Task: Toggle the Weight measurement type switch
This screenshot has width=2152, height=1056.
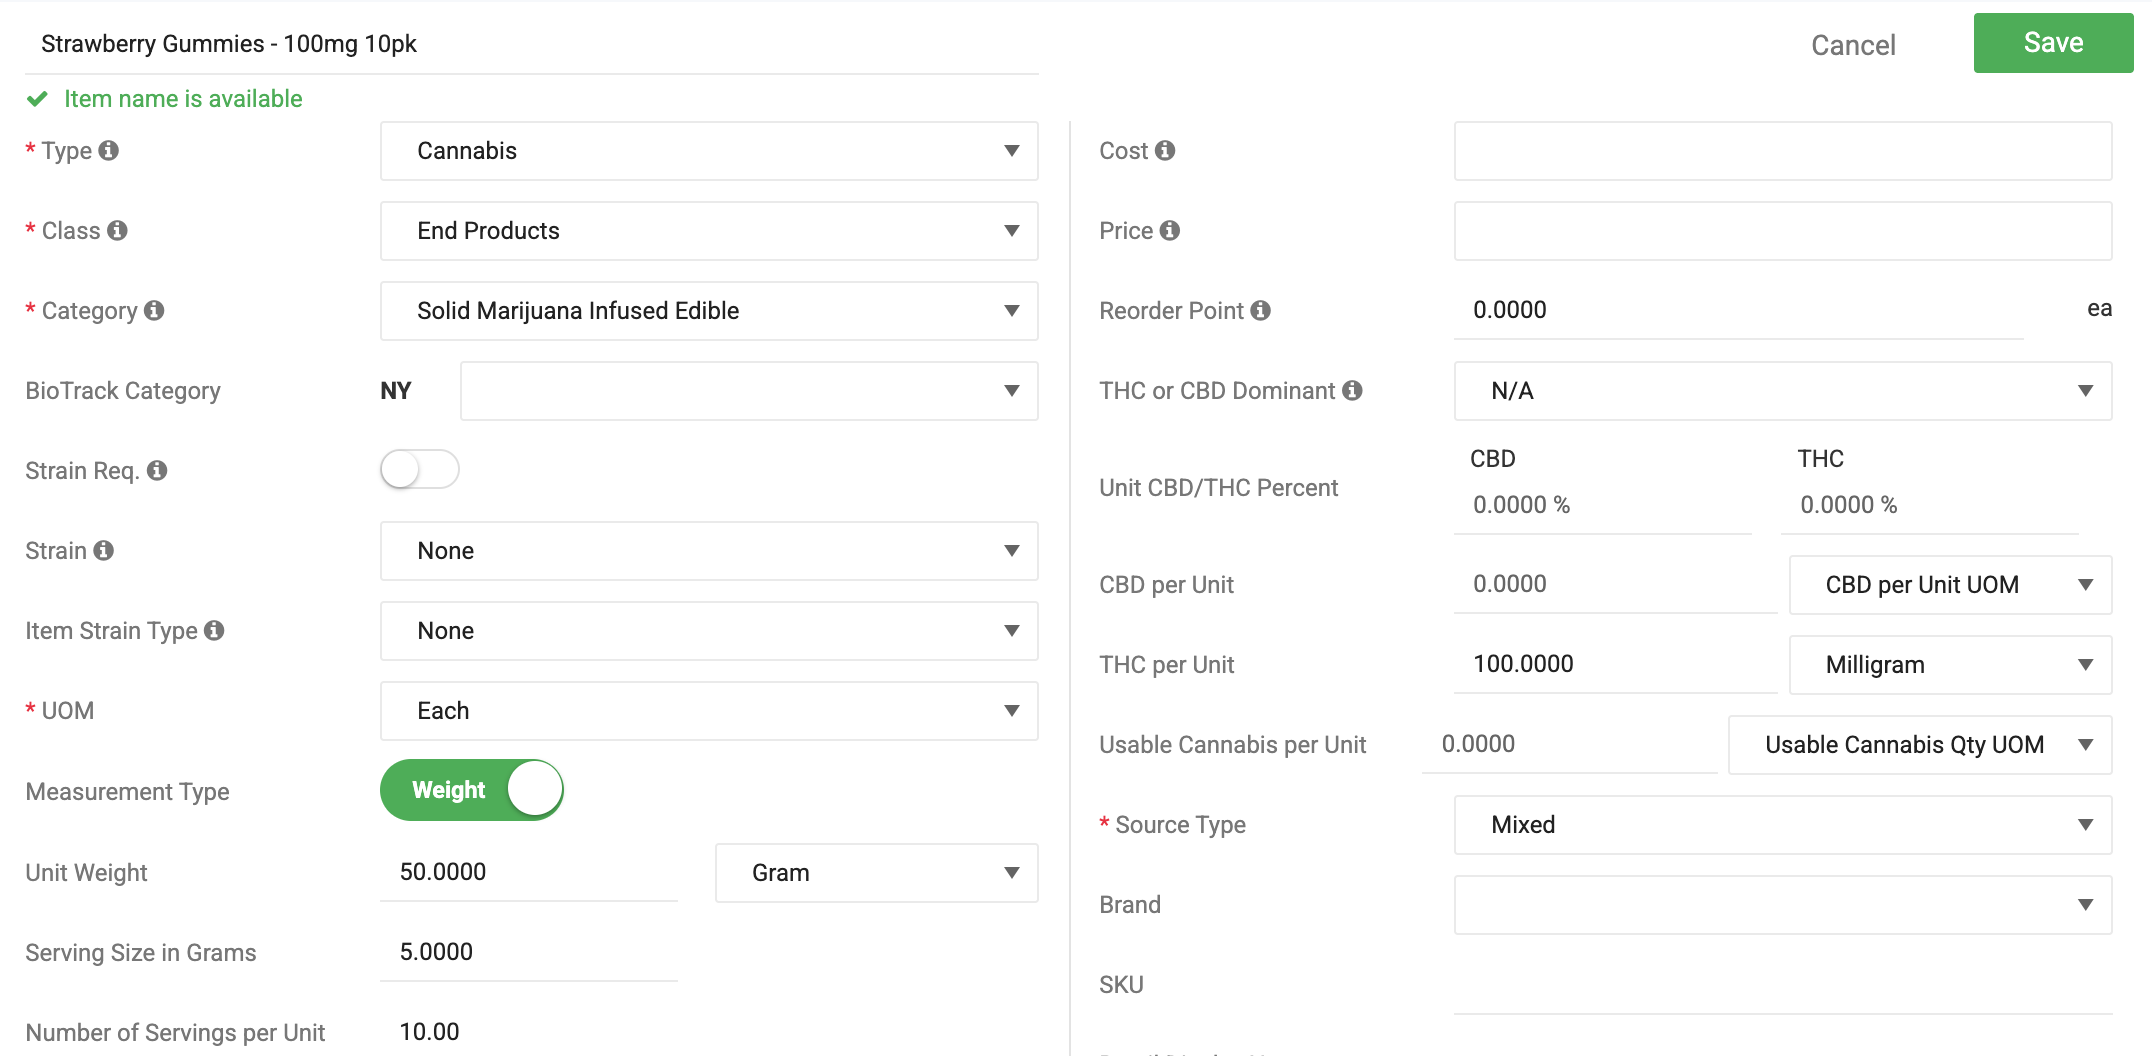Action: [x=472, y=790]
